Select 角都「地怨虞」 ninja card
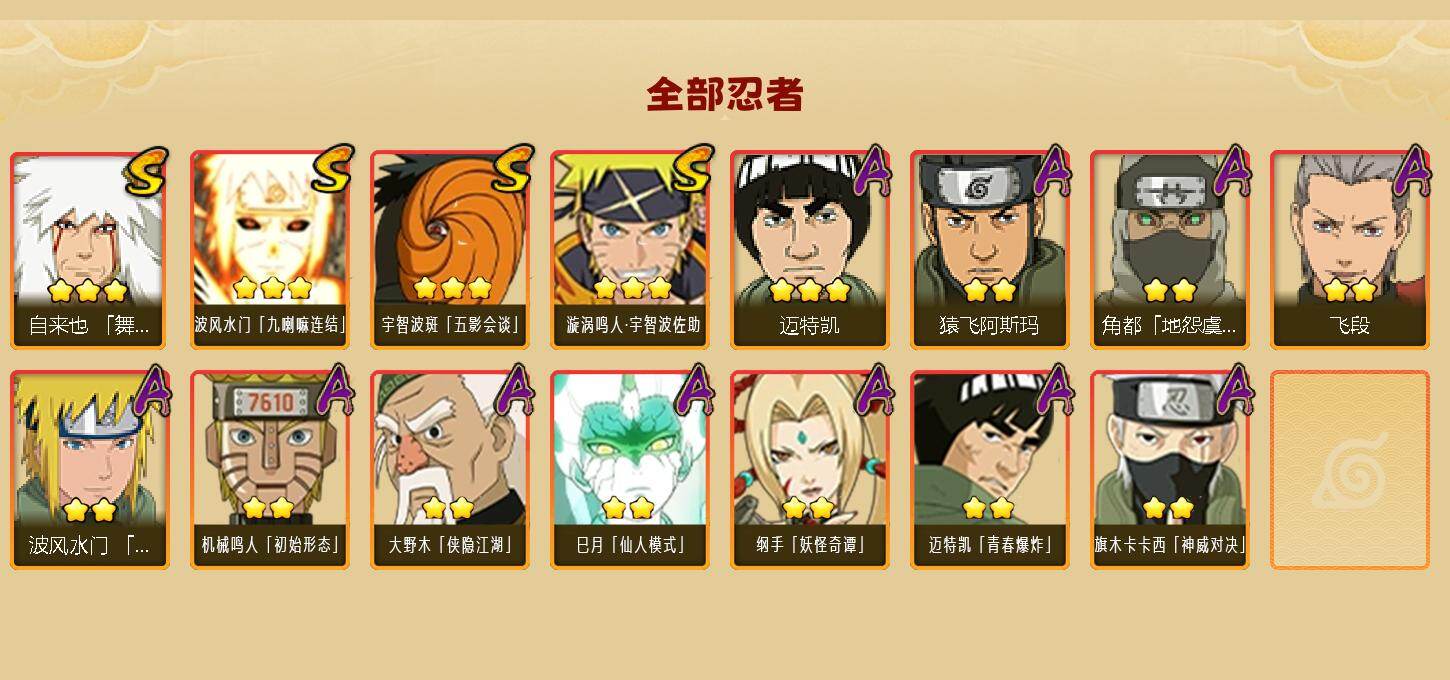1450x680 pixels. pyautogui.click(x=1170, y=250)
